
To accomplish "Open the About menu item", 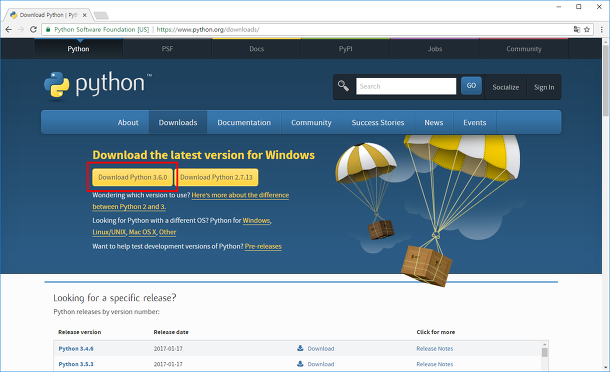I will [x=128, y=123].
